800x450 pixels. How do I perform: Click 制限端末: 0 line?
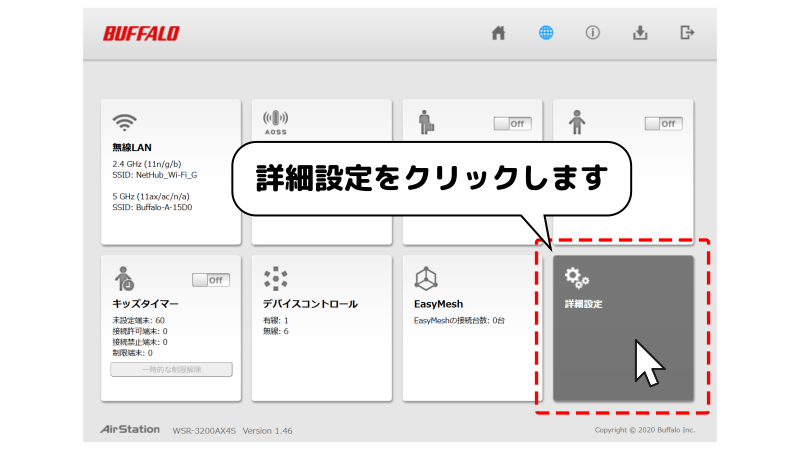click(x=132, y=353)
